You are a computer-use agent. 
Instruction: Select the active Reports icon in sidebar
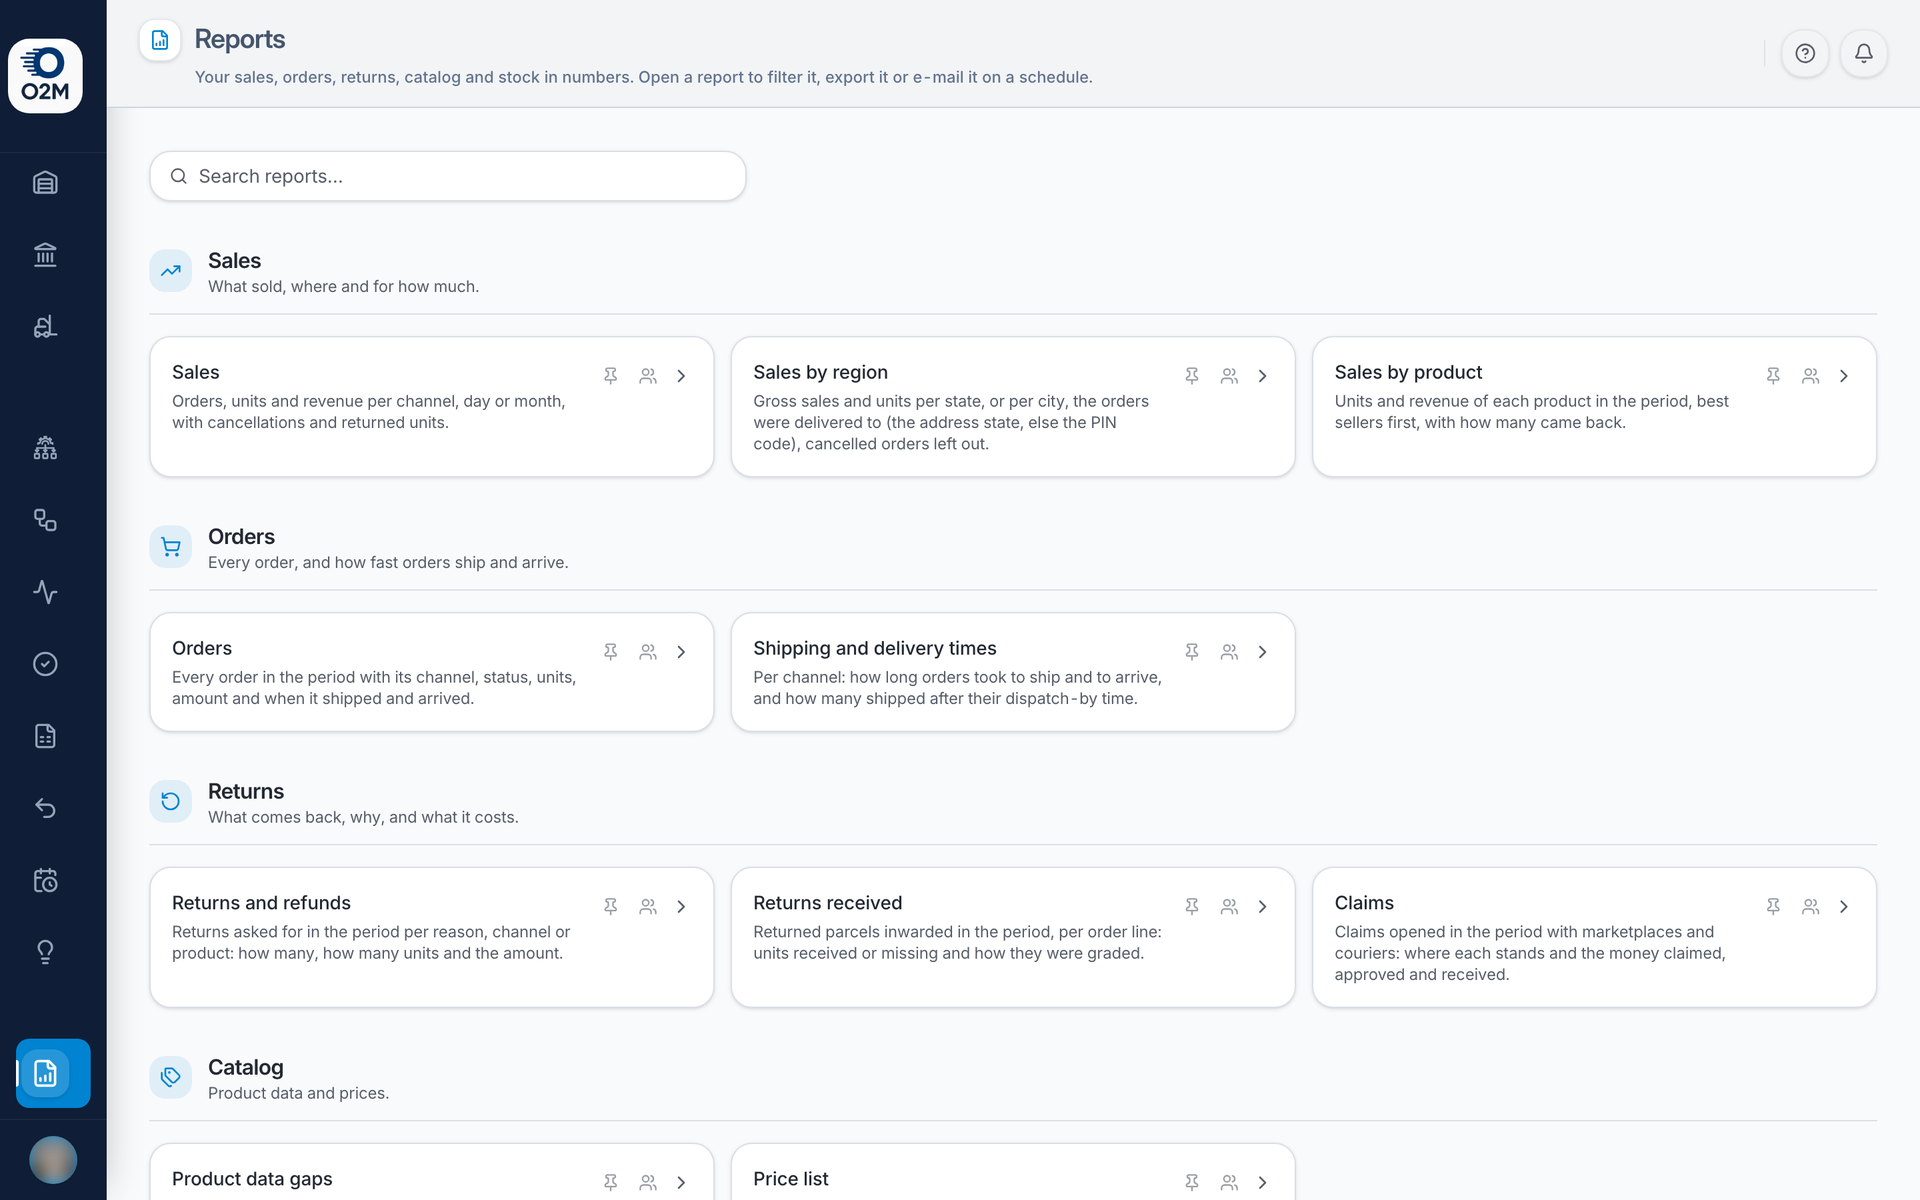53,1073
